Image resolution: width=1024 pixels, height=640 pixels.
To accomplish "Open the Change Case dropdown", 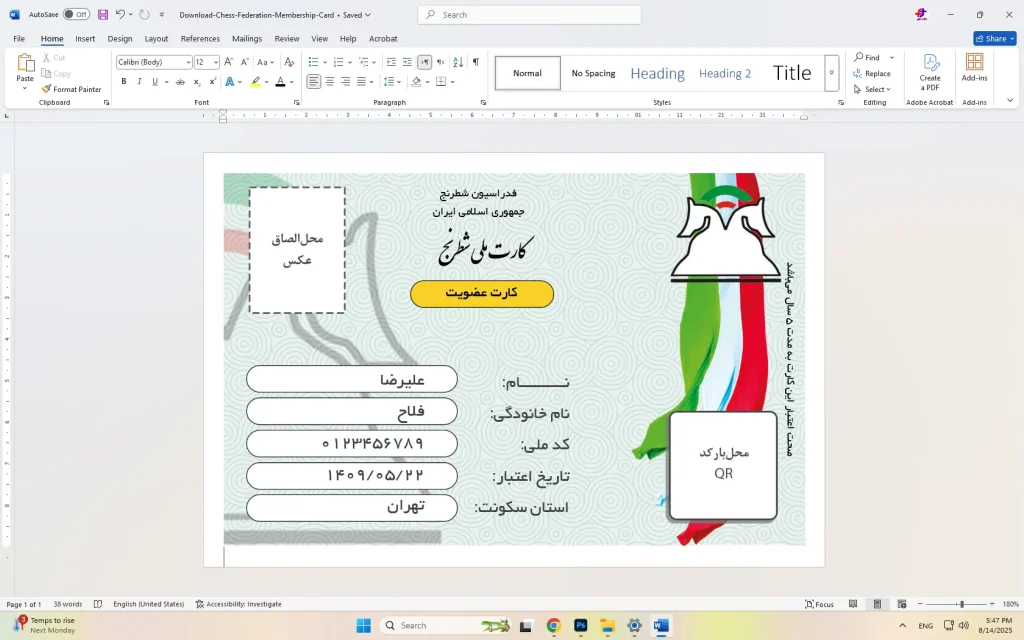I will pyautogui.click(x=265, y=62).
